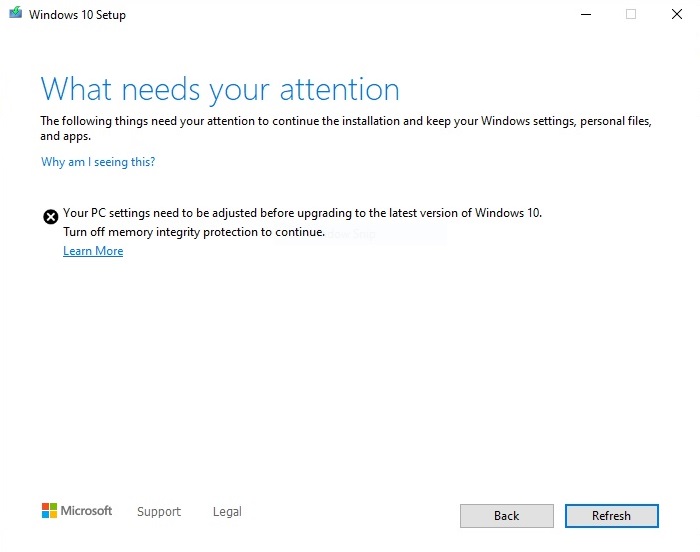The width and height of the screenshot is (700, 552).
Task: Click the 'What needs your attention' heading
Action: [220, 90]
